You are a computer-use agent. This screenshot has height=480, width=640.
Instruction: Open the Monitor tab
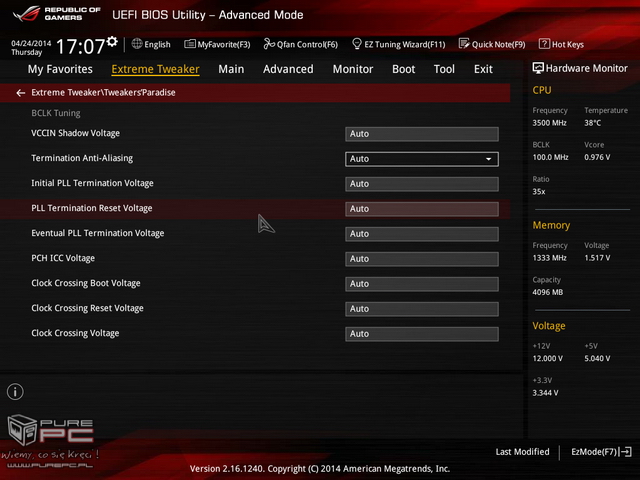[352, 69]
